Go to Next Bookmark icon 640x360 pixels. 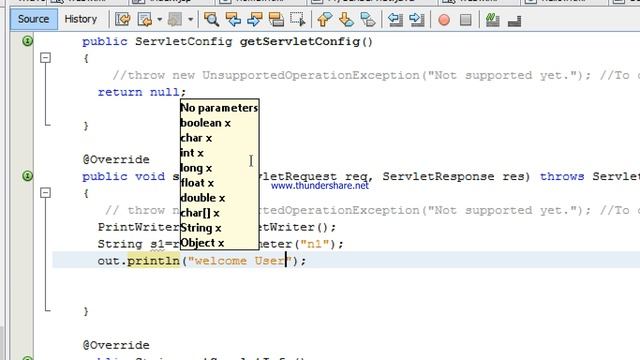[346, 19]
